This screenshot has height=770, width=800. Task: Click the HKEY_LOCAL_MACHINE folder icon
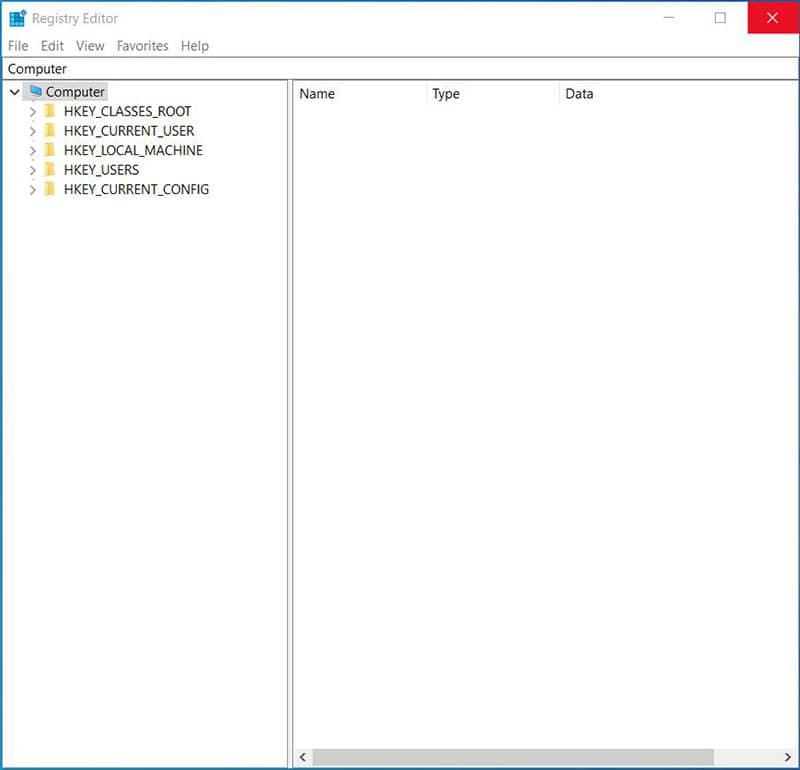coord(50,150)
